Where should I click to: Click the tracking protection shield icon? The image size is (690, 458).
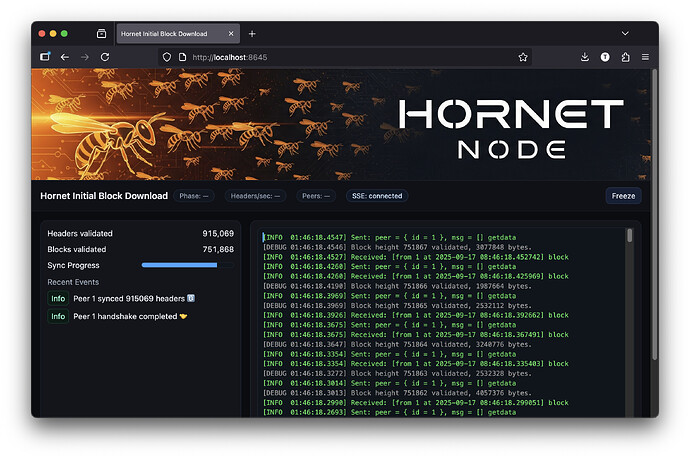pos(166,58)
